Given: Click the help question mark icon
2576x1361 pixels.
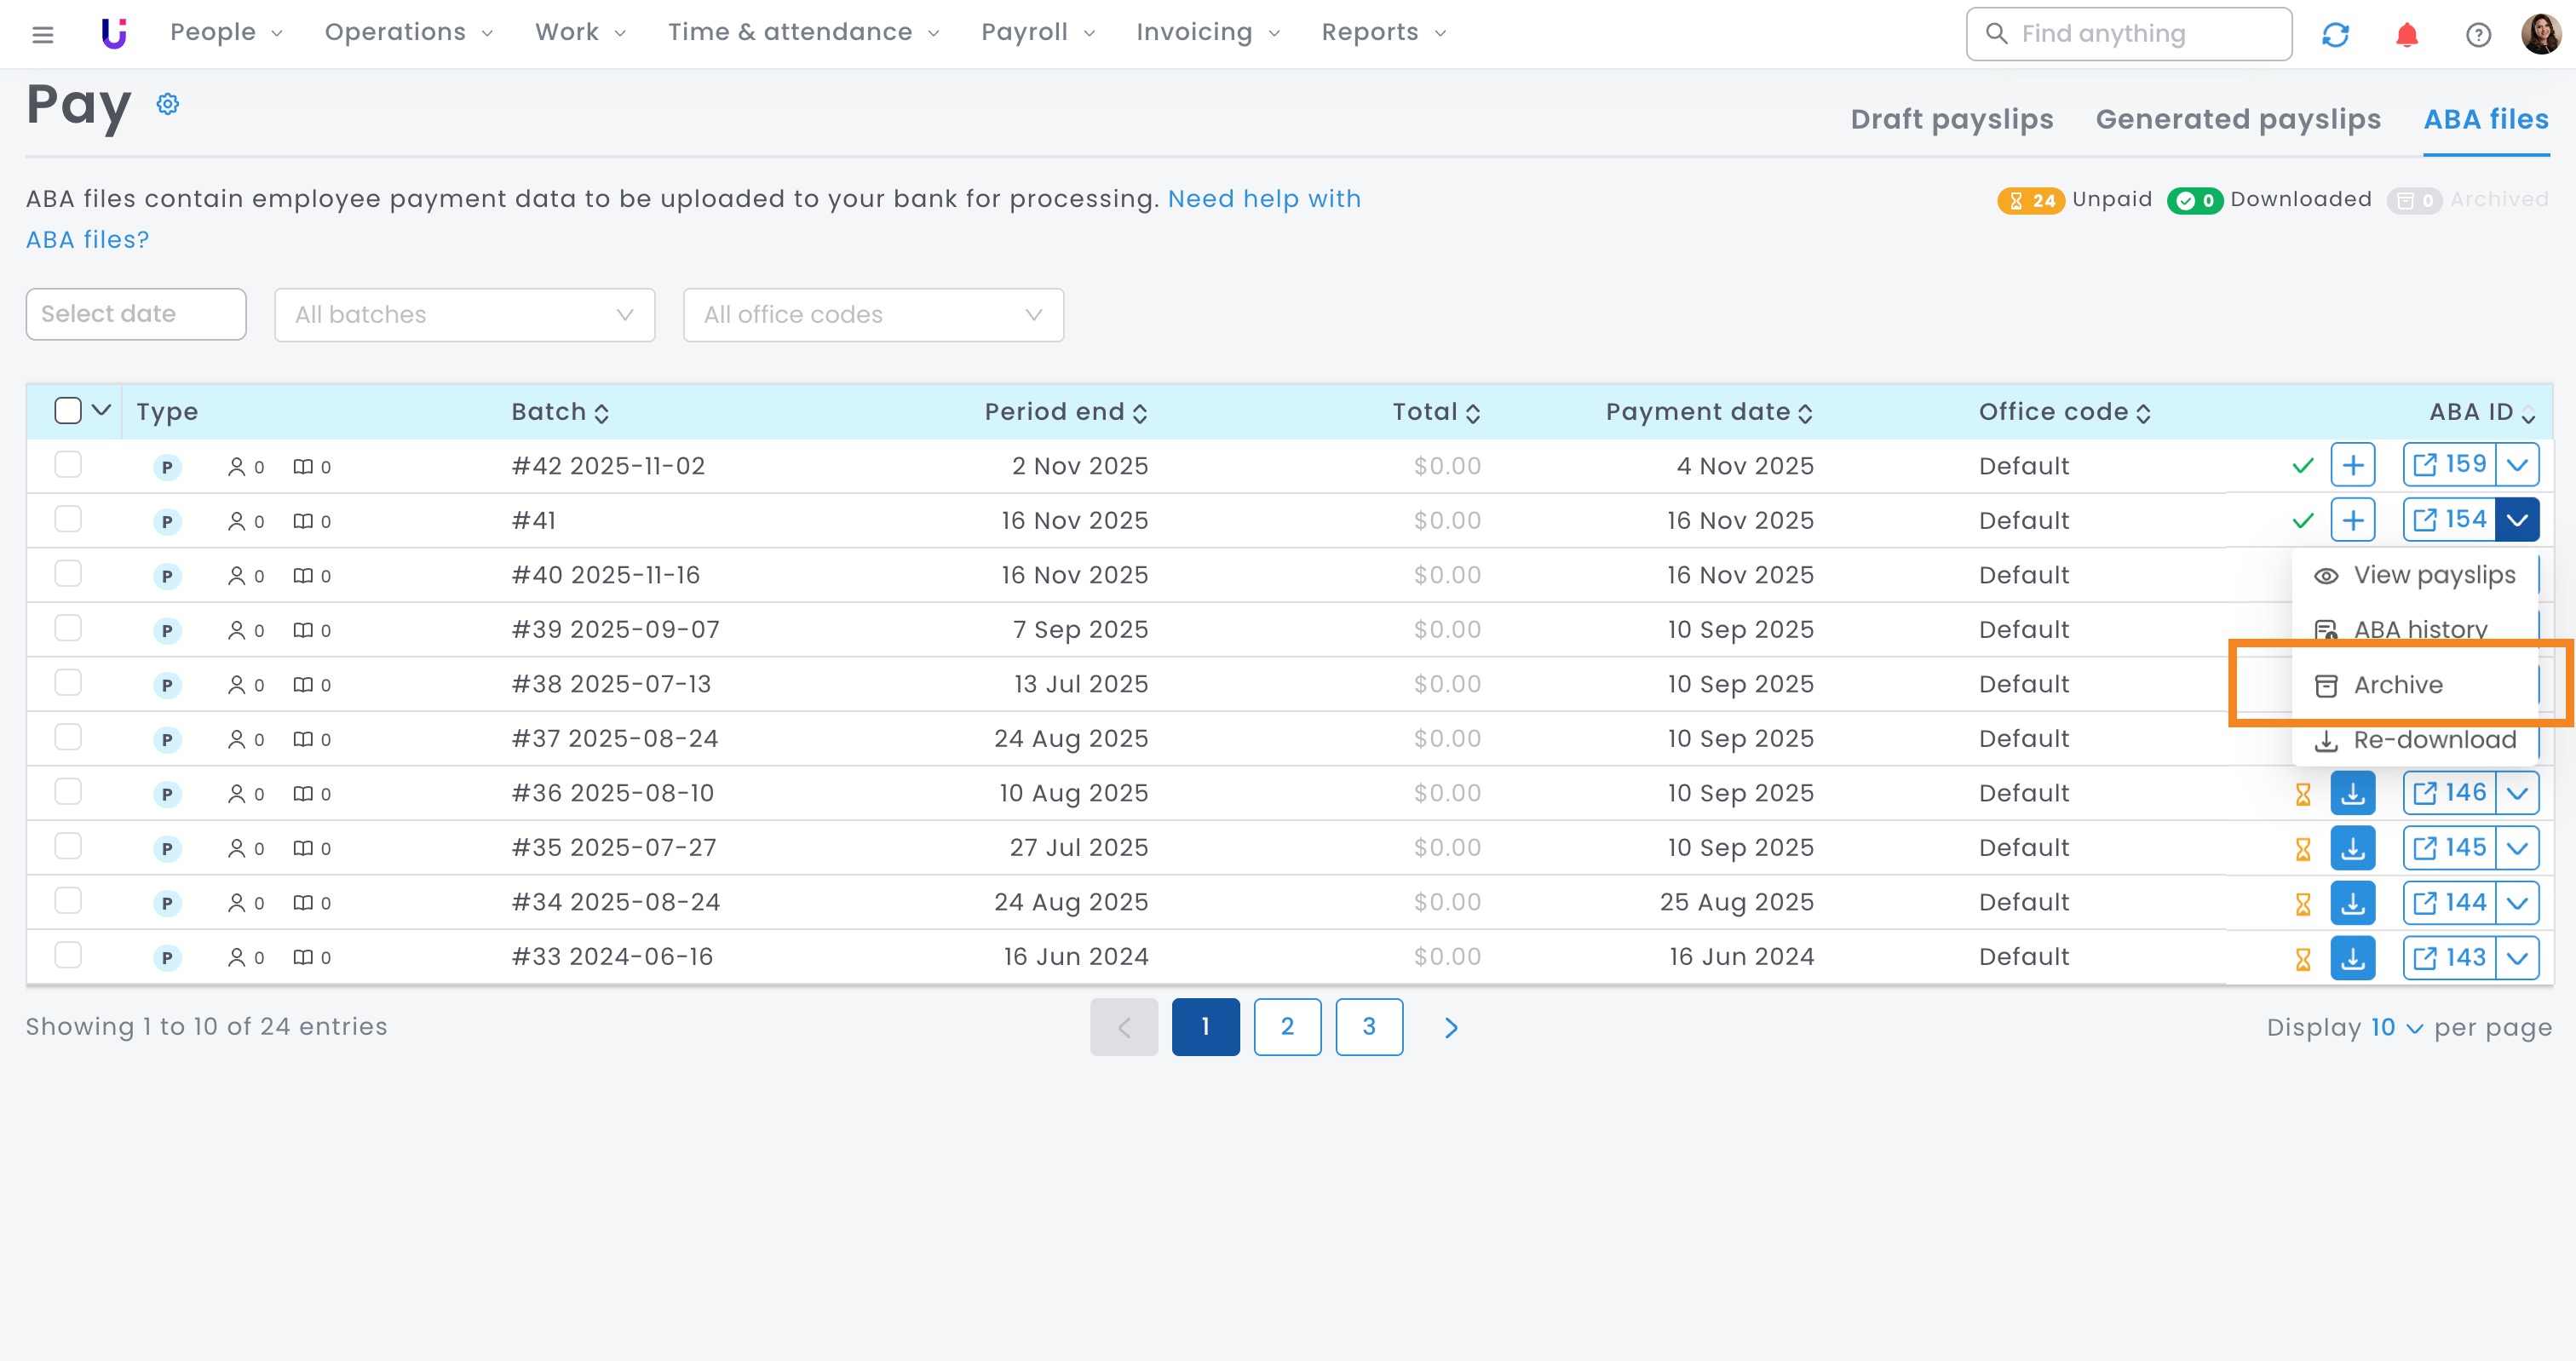Looking at the screenshot, I should click(x=2478, y=35).
